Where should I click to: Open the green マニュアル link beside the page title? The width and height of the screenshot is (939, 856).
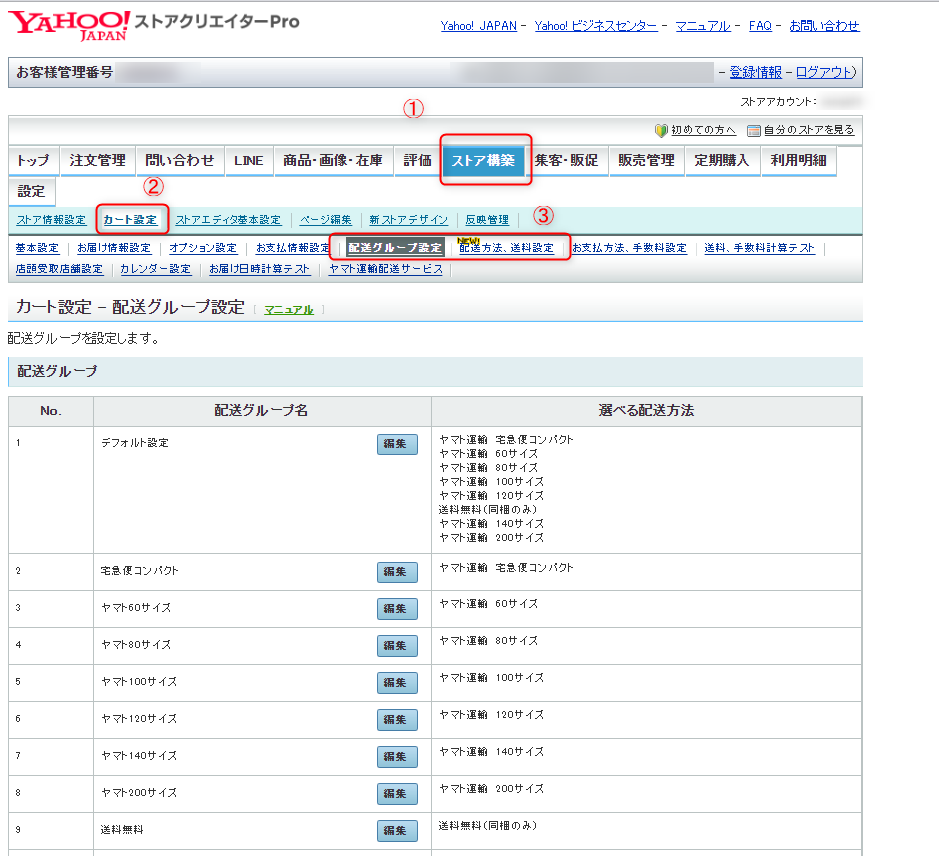pyautogui.click(x=288, y=310)
